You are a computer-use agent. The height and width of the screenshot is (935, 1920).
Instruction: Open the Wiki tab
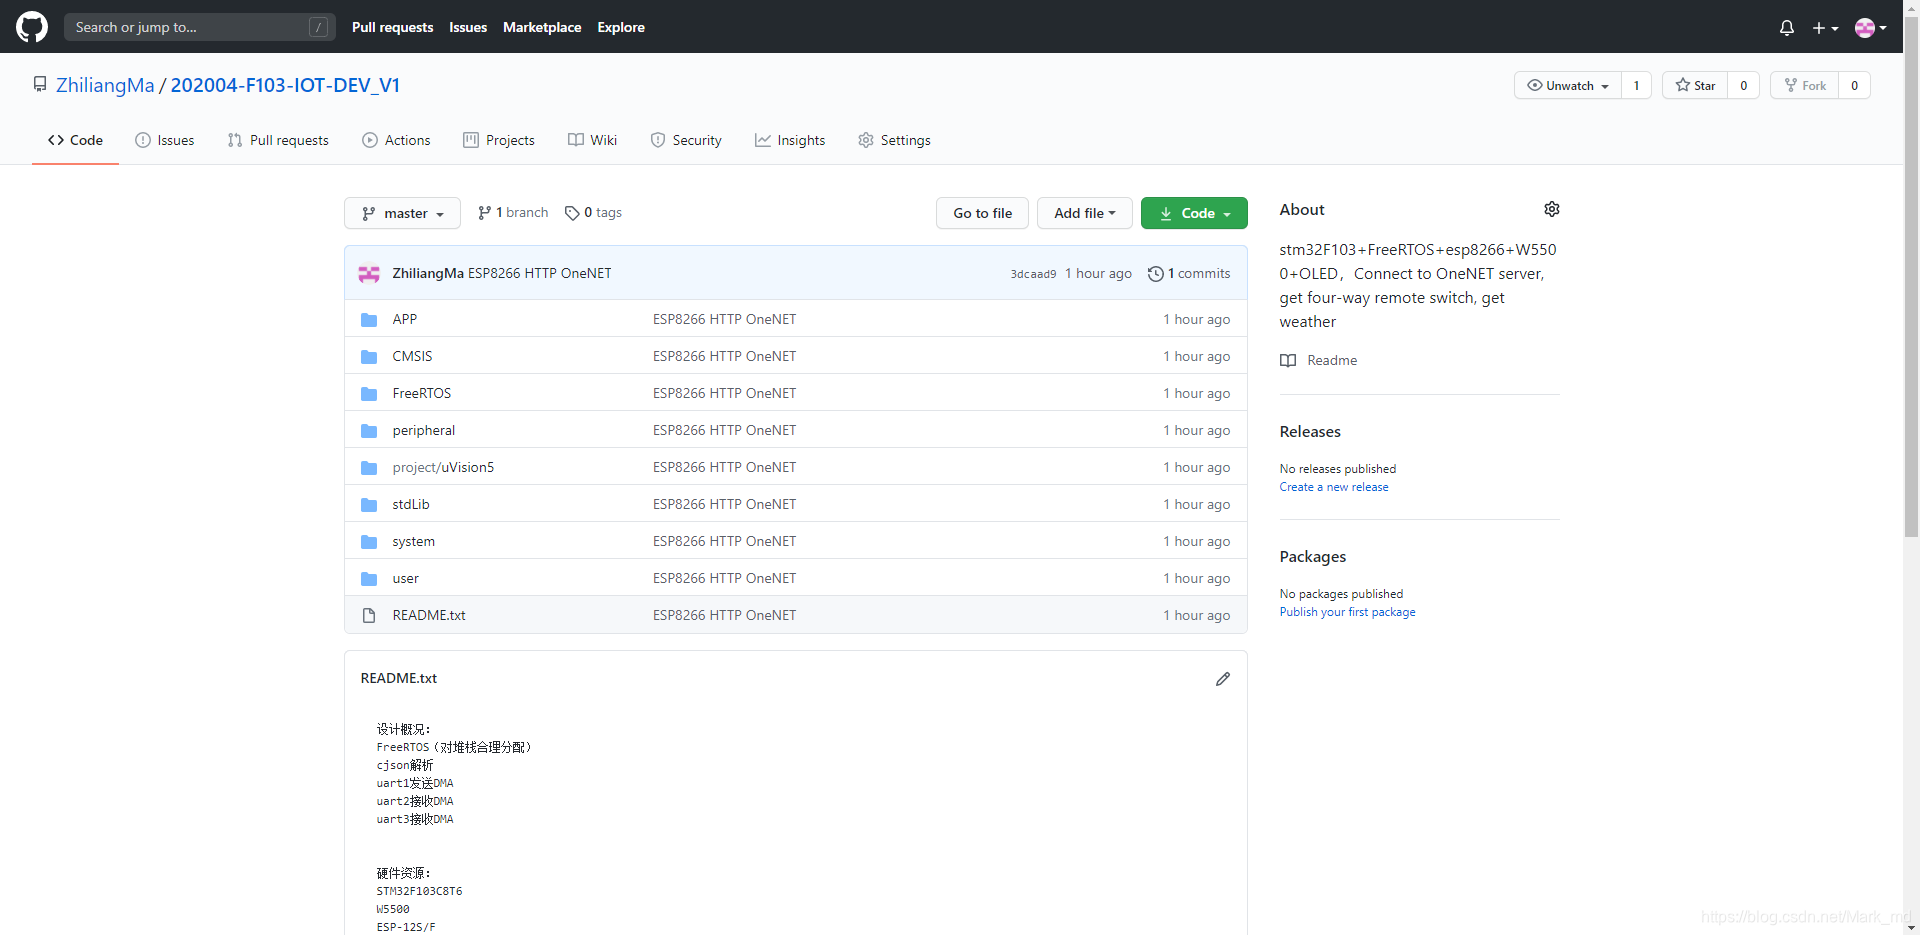593,140
